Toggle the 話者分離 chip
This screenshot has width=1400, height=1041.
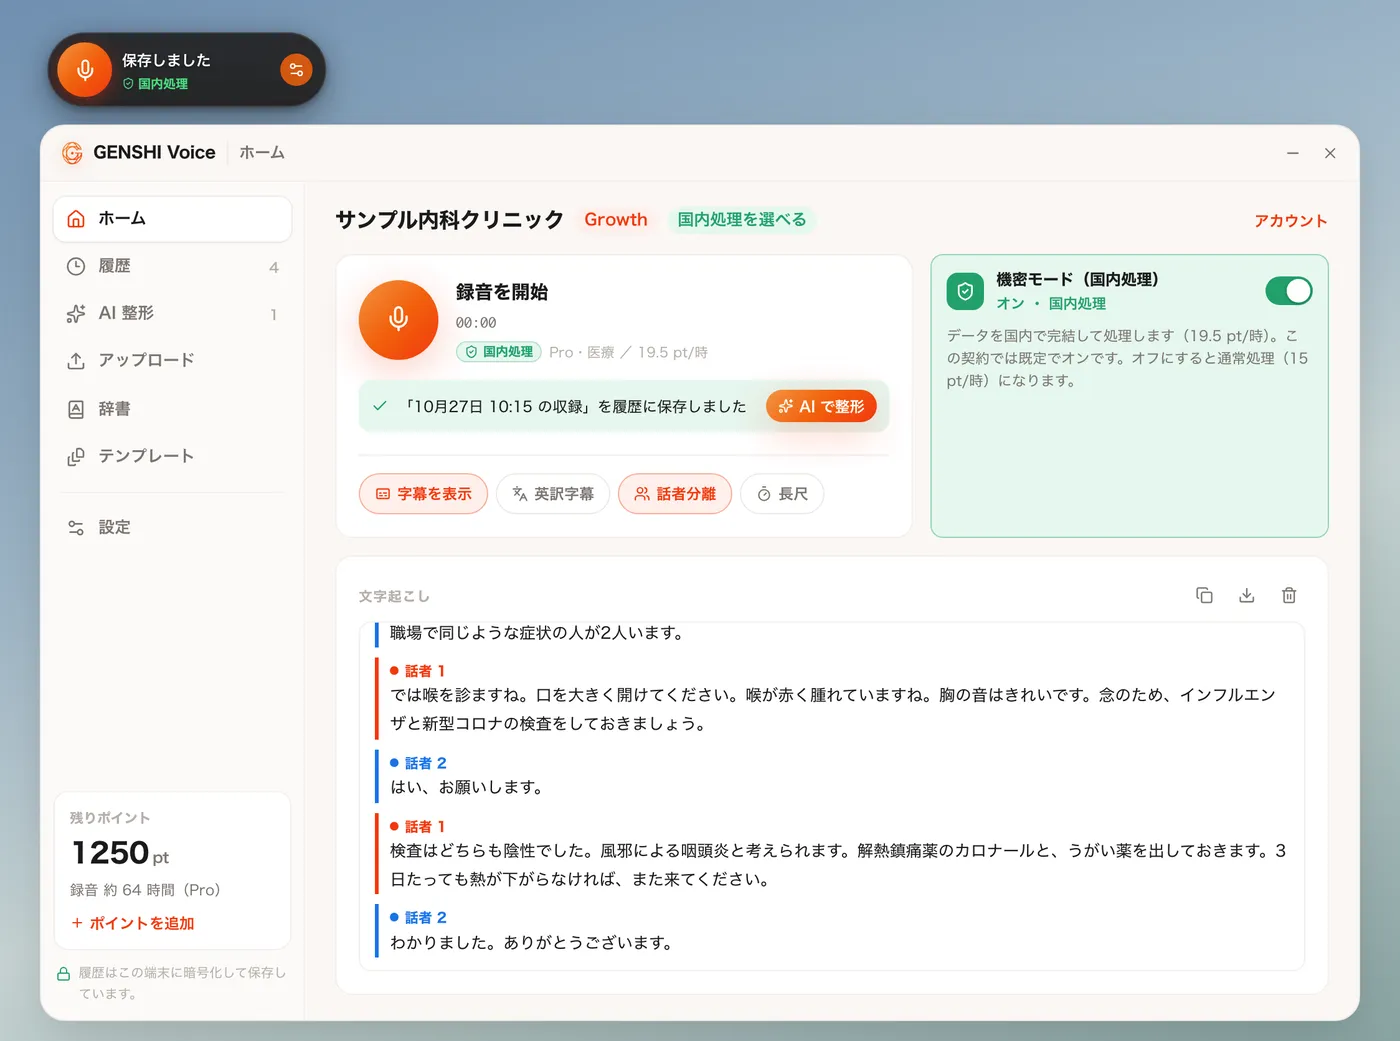click(x=675, y=494)
